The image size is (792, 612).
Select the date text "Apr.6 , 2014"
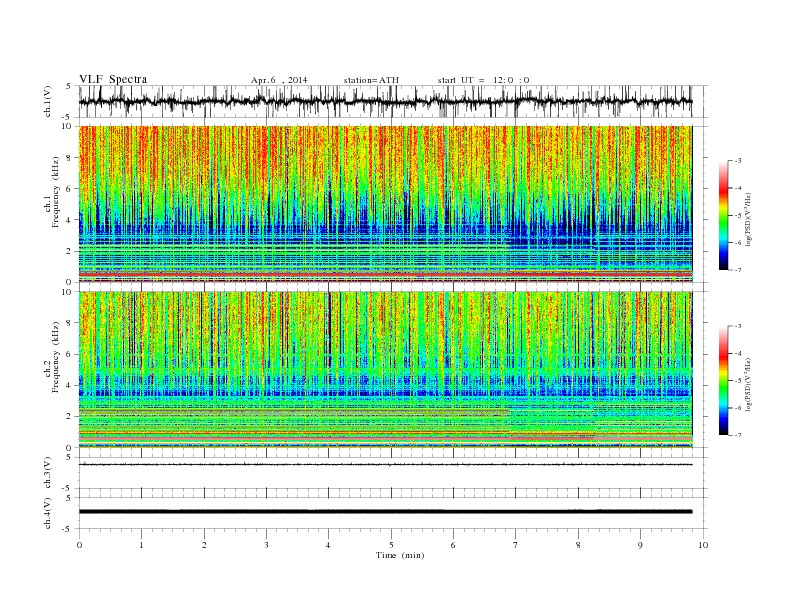click(279, 80)
